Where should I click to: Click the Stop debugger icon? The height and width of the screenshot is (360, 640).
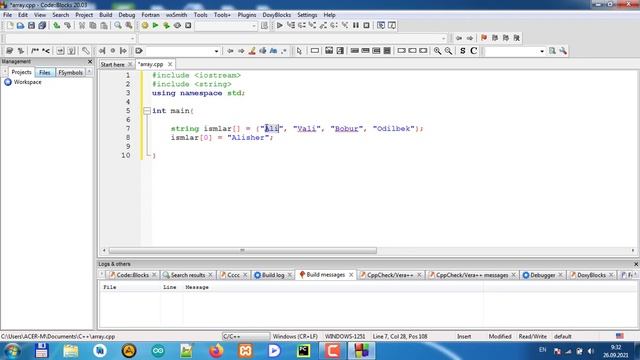click(367, 25)
